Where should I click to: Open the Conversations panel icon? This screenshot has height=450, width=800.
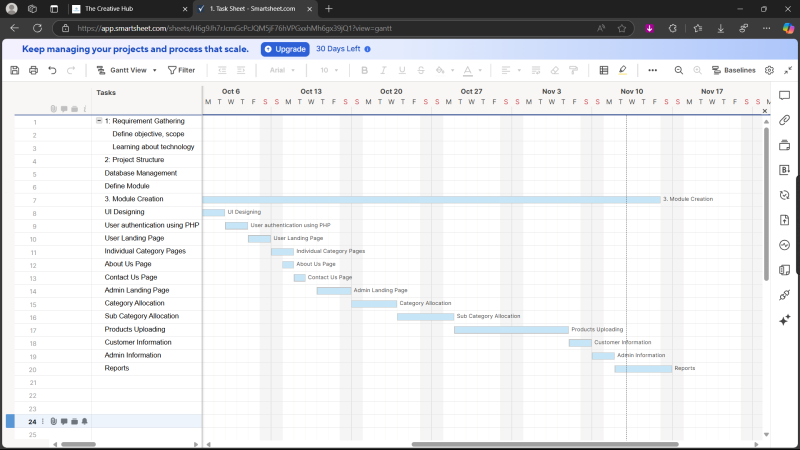point(785,95)
